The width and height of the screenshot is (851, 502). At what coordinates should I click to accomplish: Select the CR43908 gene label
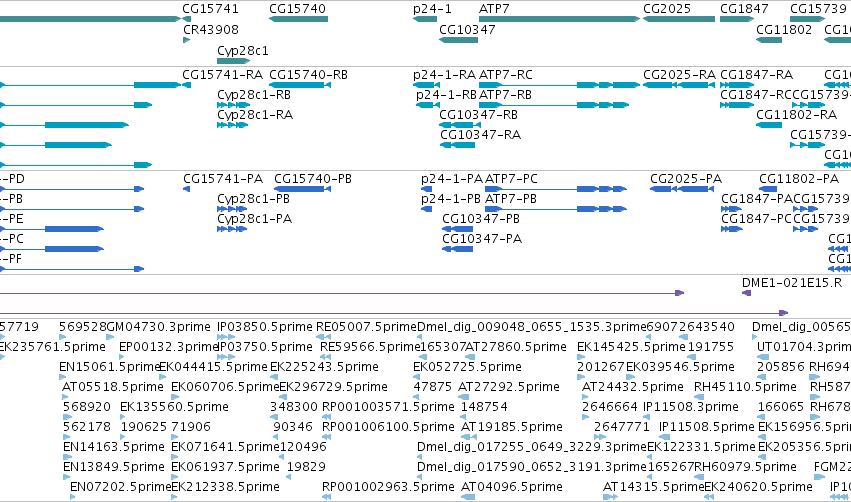[x=211, y=29]
